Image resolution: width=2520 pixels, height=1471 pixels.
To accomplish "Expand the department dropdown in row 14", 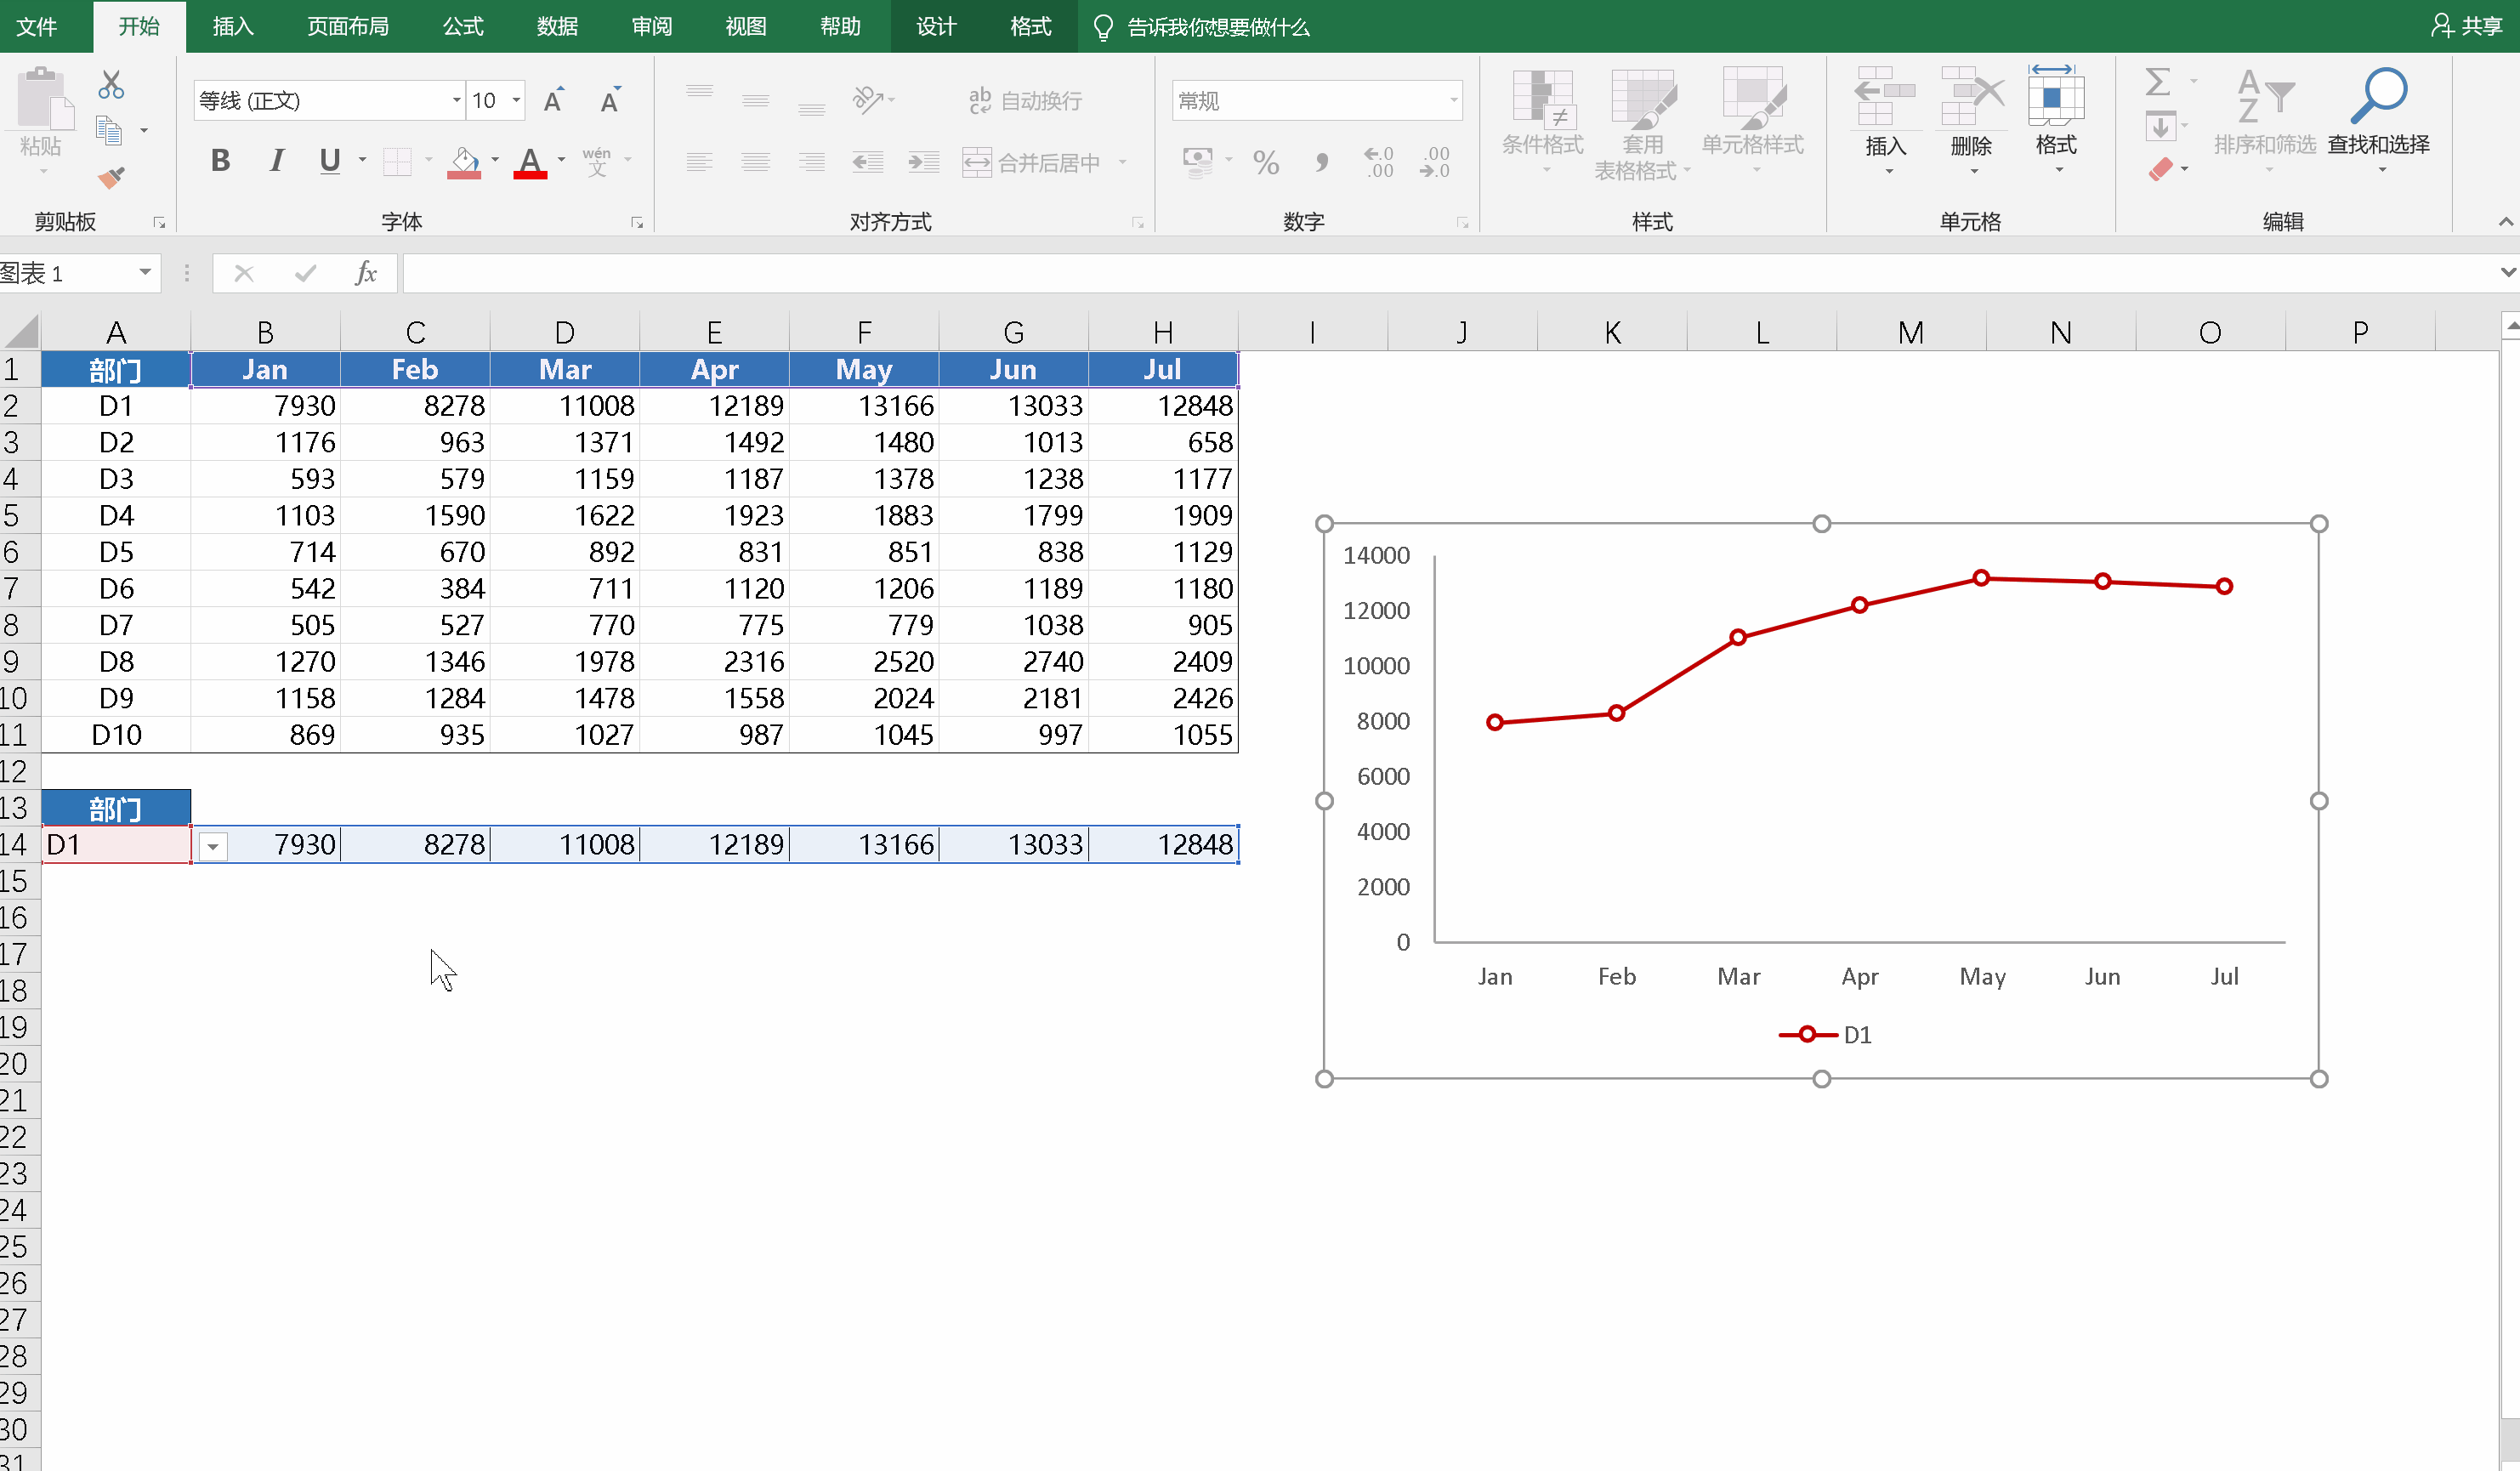I will (x=212, y=847).
